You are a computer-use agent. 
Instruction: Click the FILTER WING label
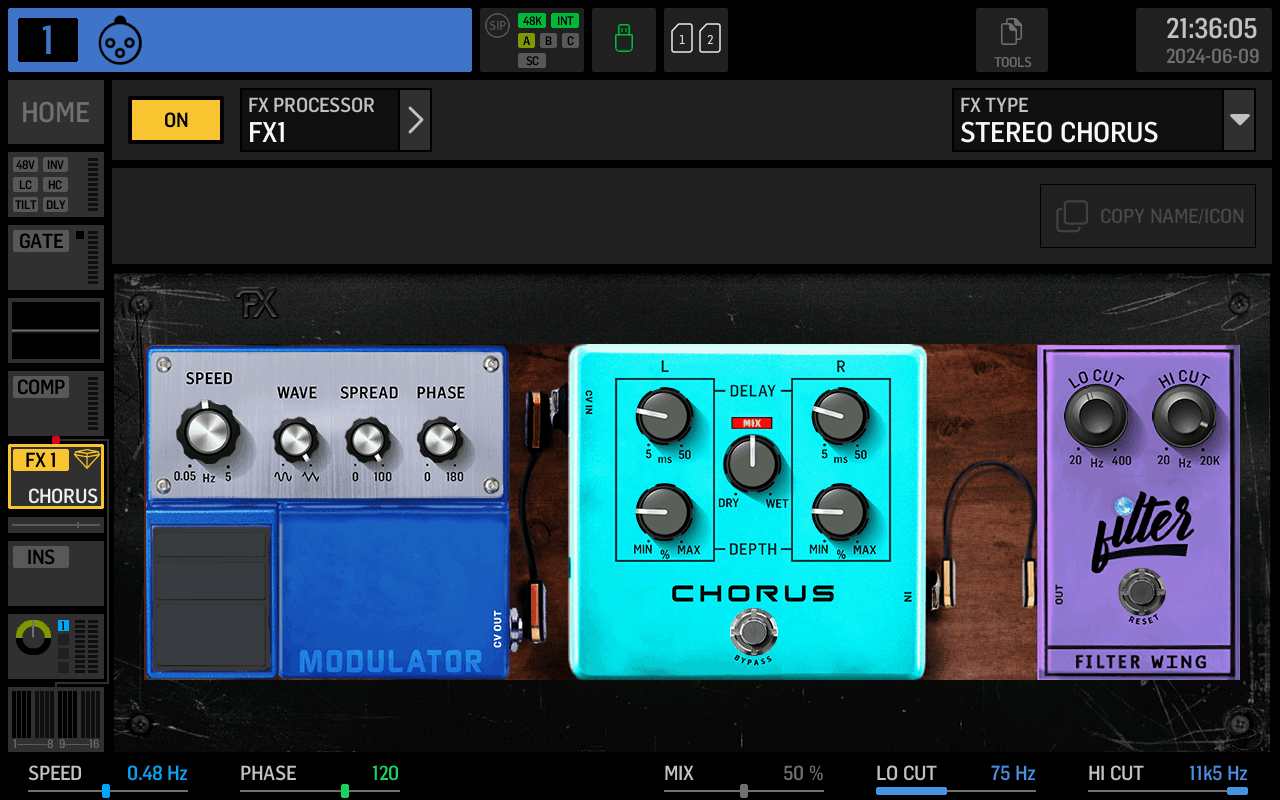coord(1141,661)
